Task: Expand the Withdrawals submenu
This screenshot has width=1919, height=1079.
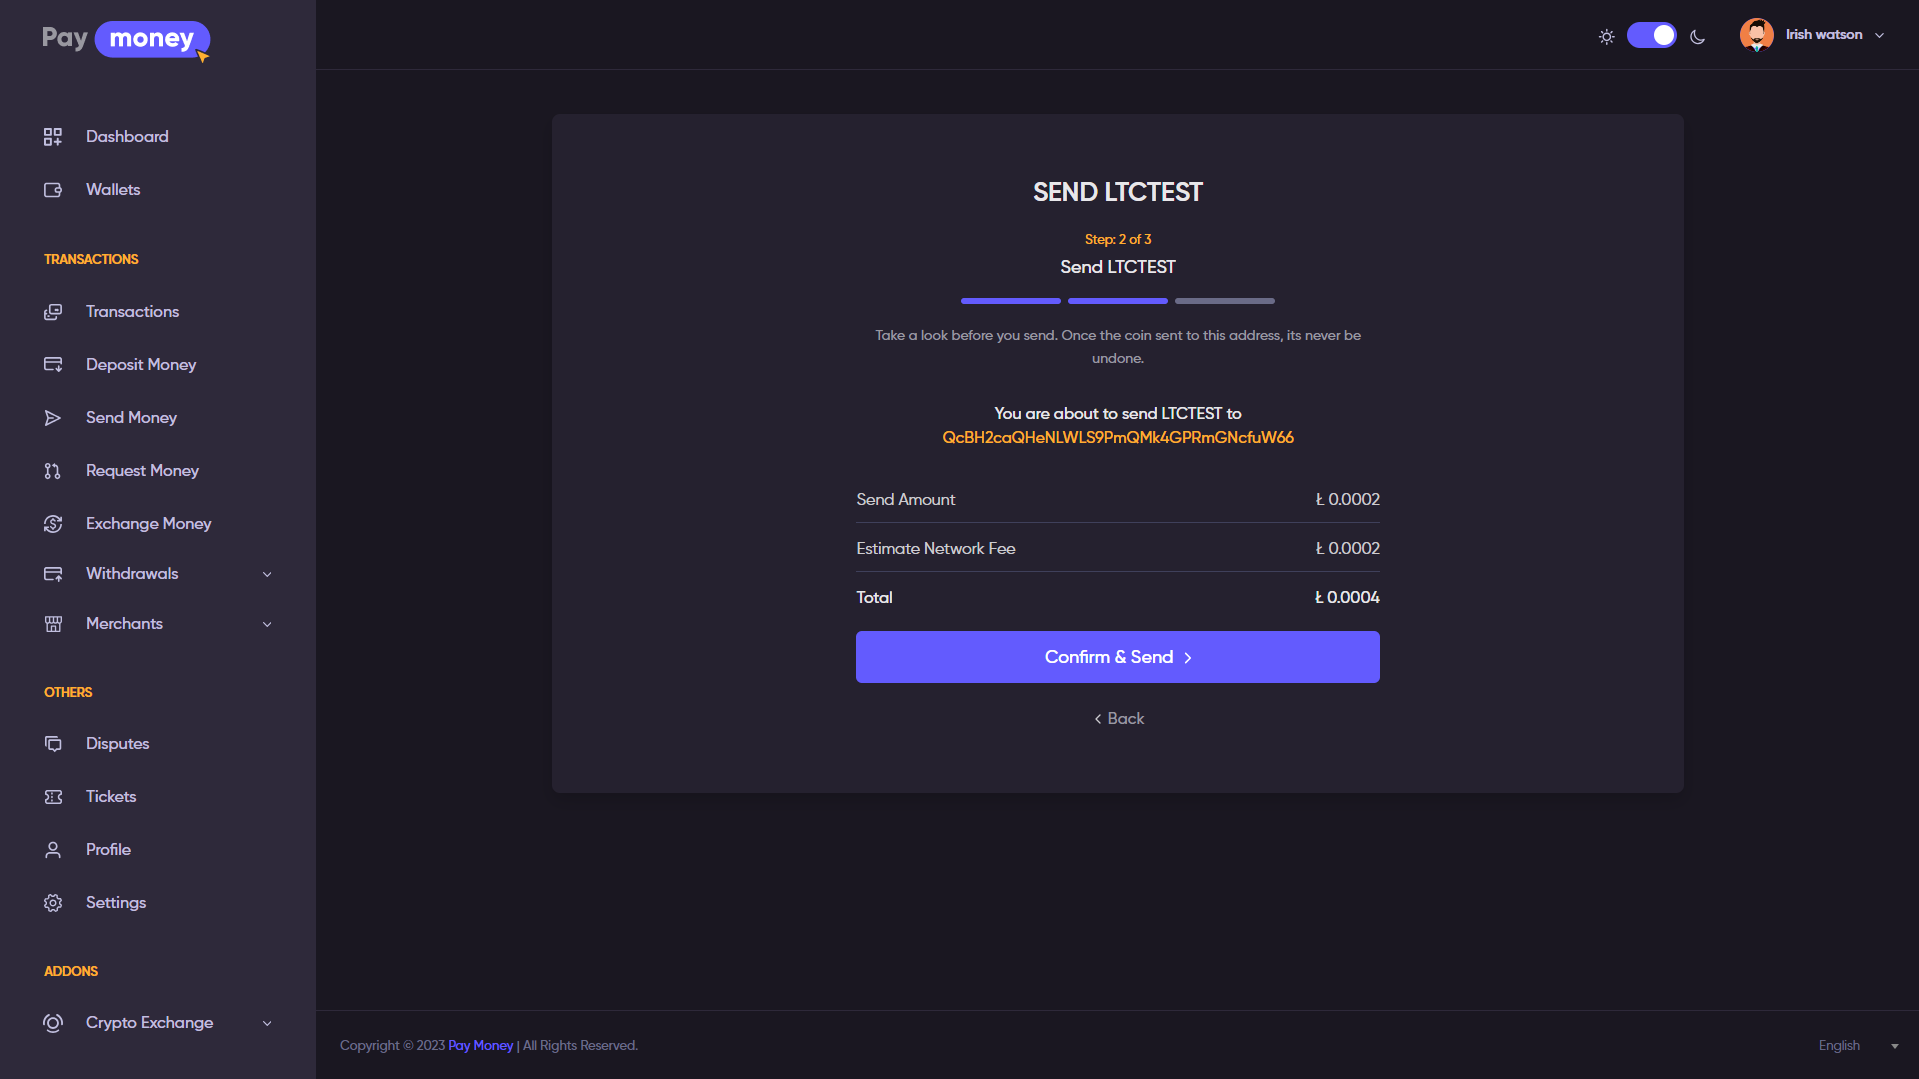Action: coord(267,574)
